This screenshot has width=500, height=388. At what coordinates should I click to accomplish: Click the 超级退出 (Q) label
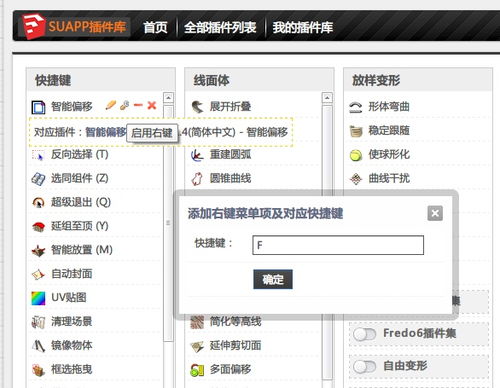[81, 202]
